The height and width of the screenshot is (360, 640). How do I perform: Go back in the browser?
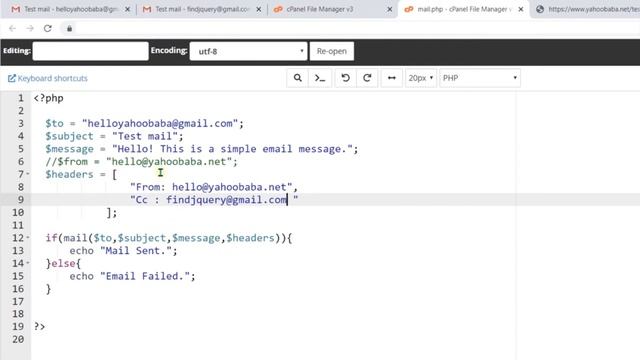pyautogui.click(x=12, y=28)
